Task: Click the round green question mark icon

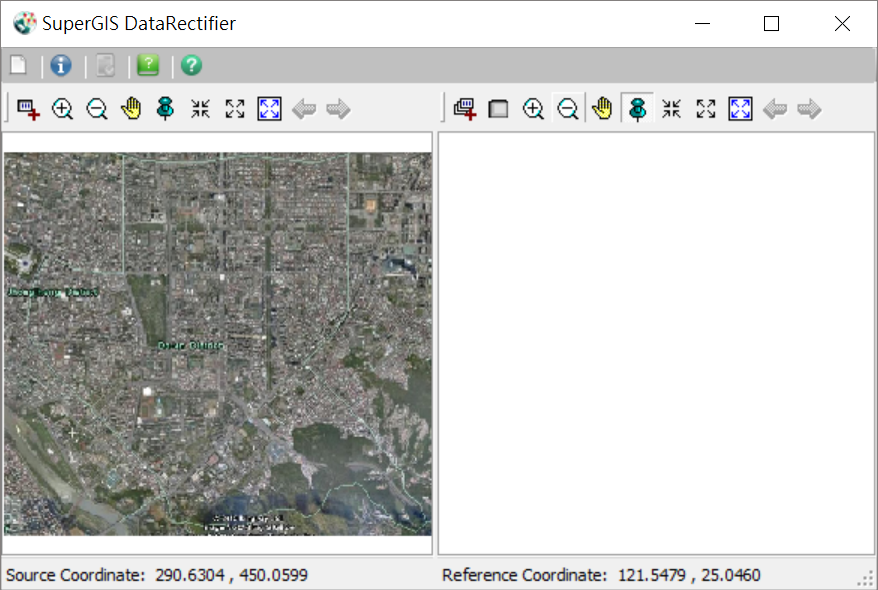Action: 191,66
